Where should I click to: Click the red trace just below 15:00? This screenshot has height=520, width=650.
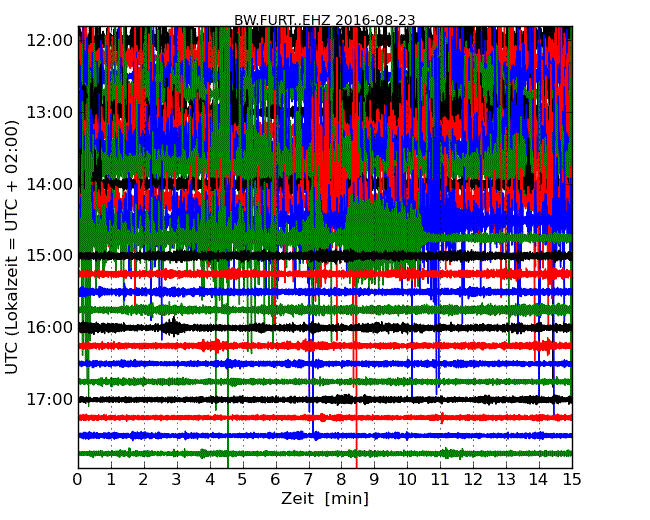(x=325, y=274)
